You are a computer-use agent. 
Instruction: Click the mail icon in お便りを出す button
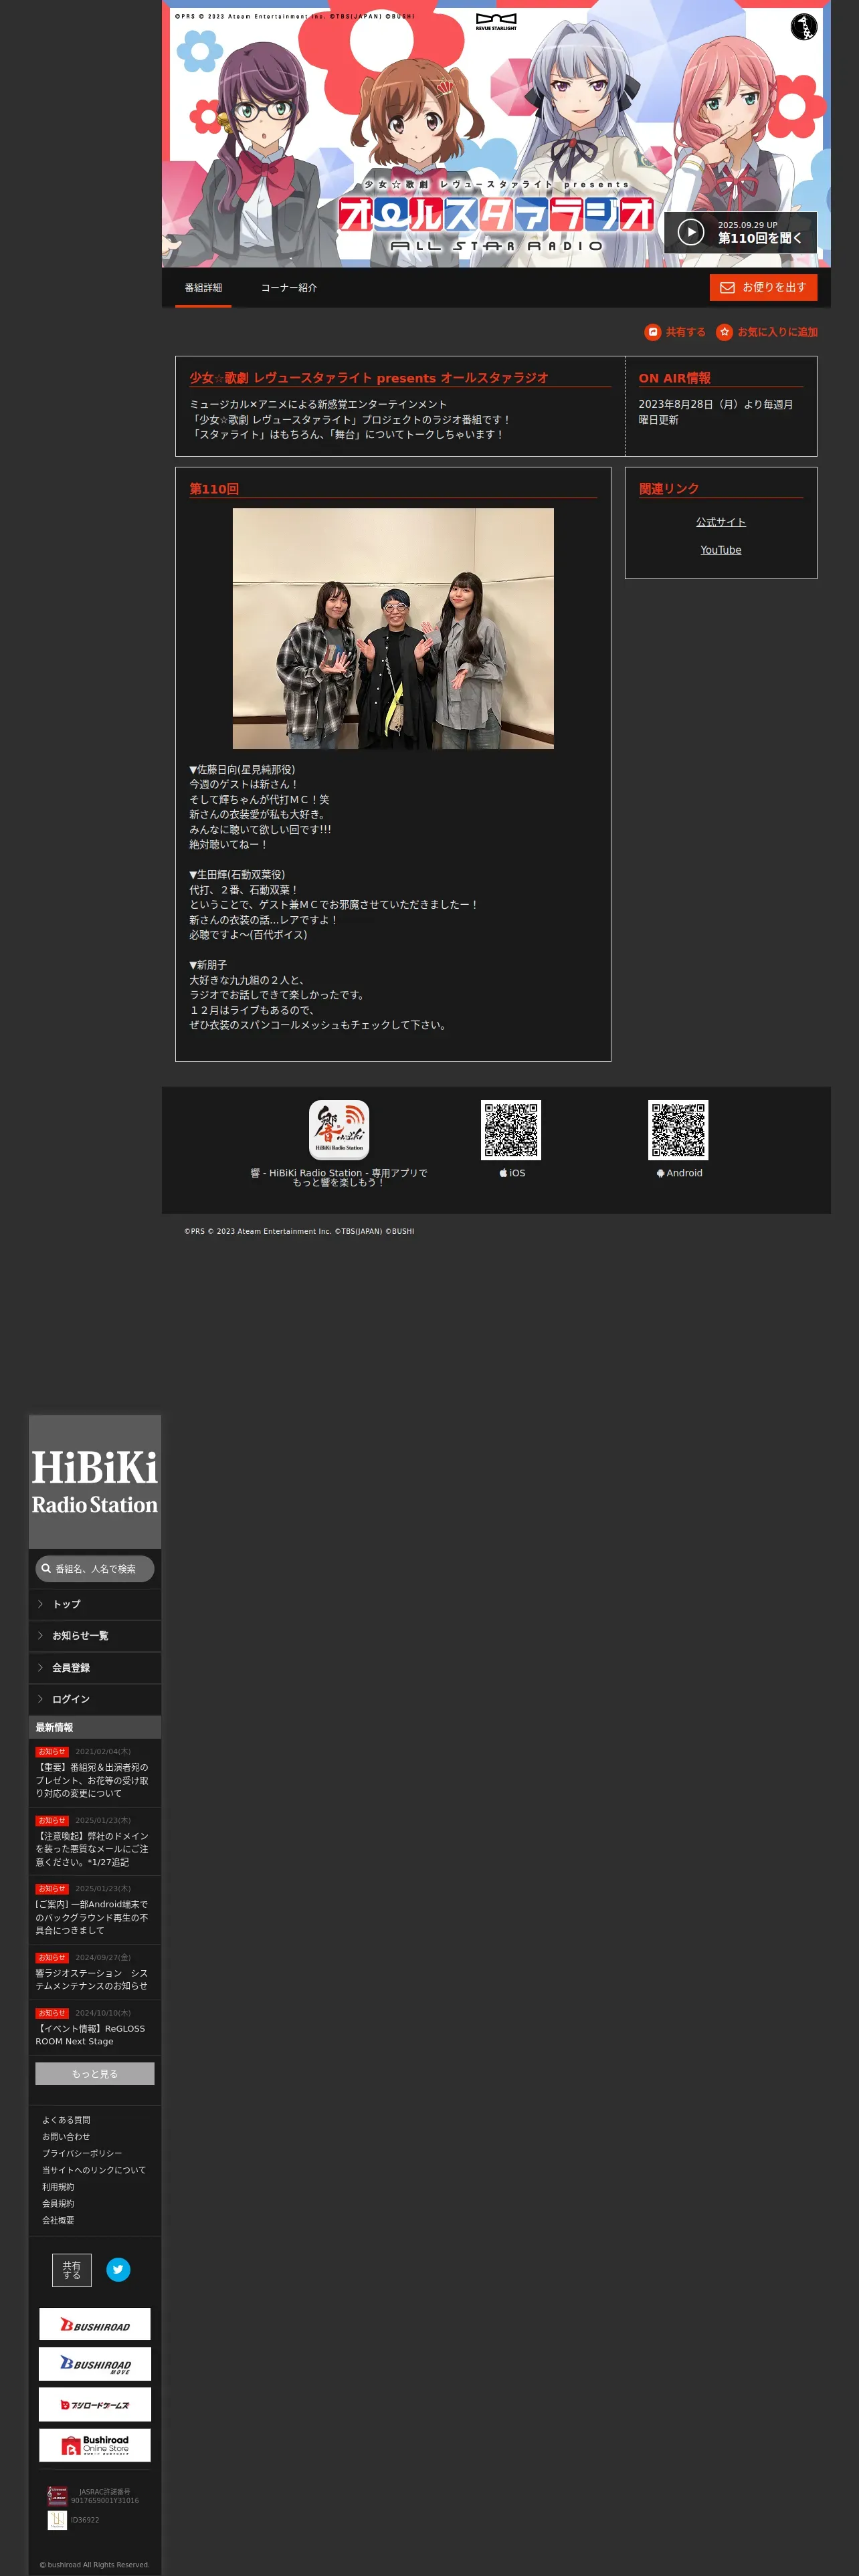[727, 288]
